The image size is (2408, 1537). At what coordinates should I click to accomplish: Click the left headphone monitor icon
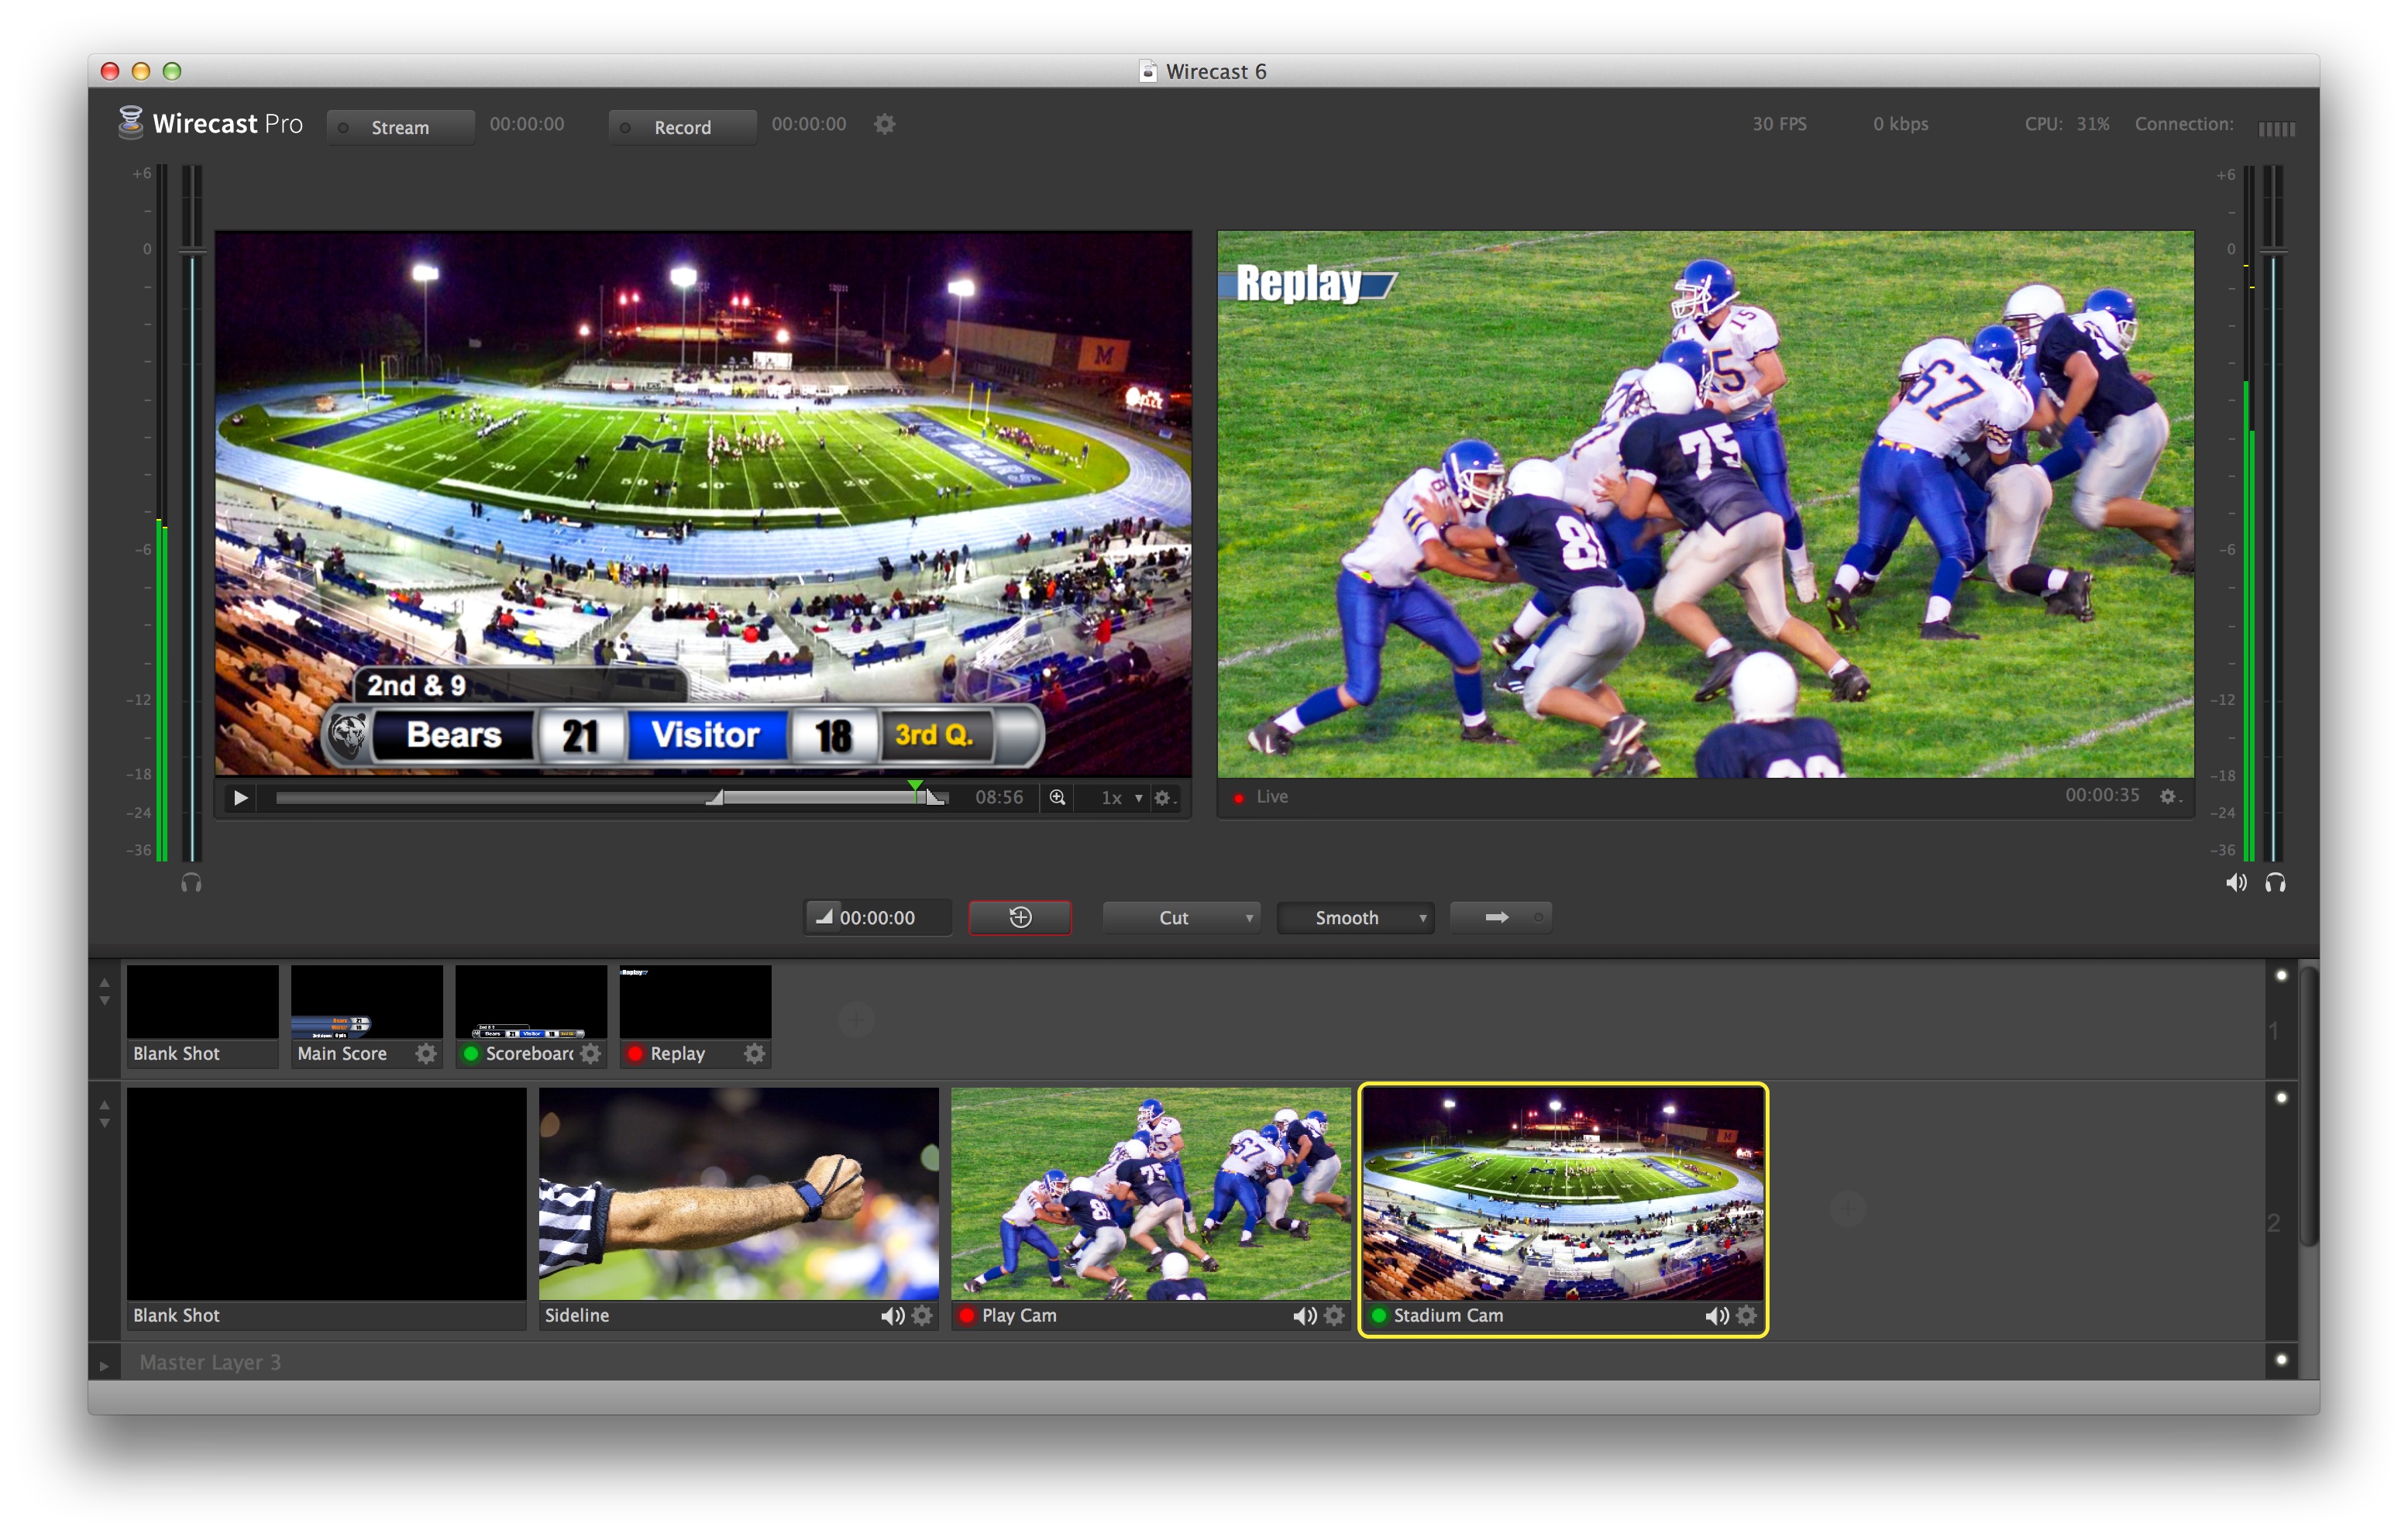click(191, 883)
